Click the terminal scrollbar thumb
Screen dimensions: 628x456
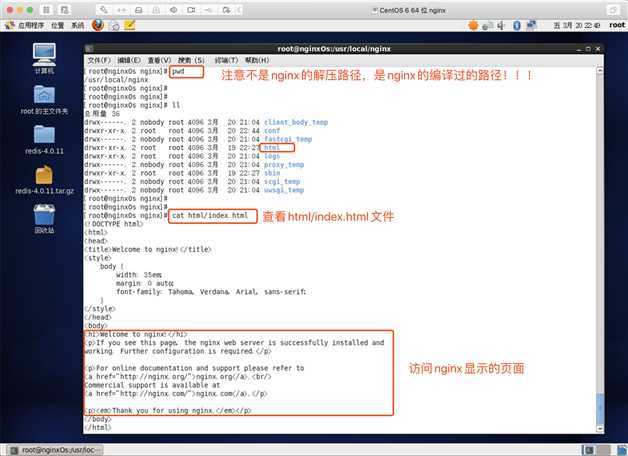point(600,409)
